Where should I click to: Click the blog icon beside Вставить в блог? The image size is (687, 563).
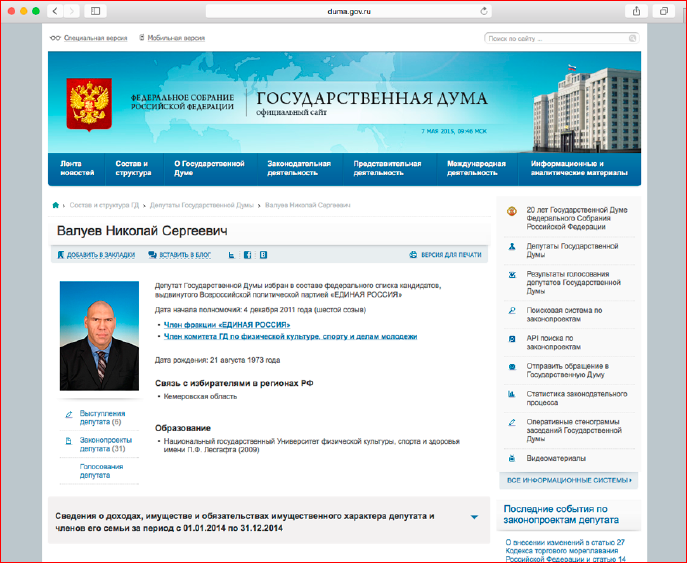tap(152, 255)
